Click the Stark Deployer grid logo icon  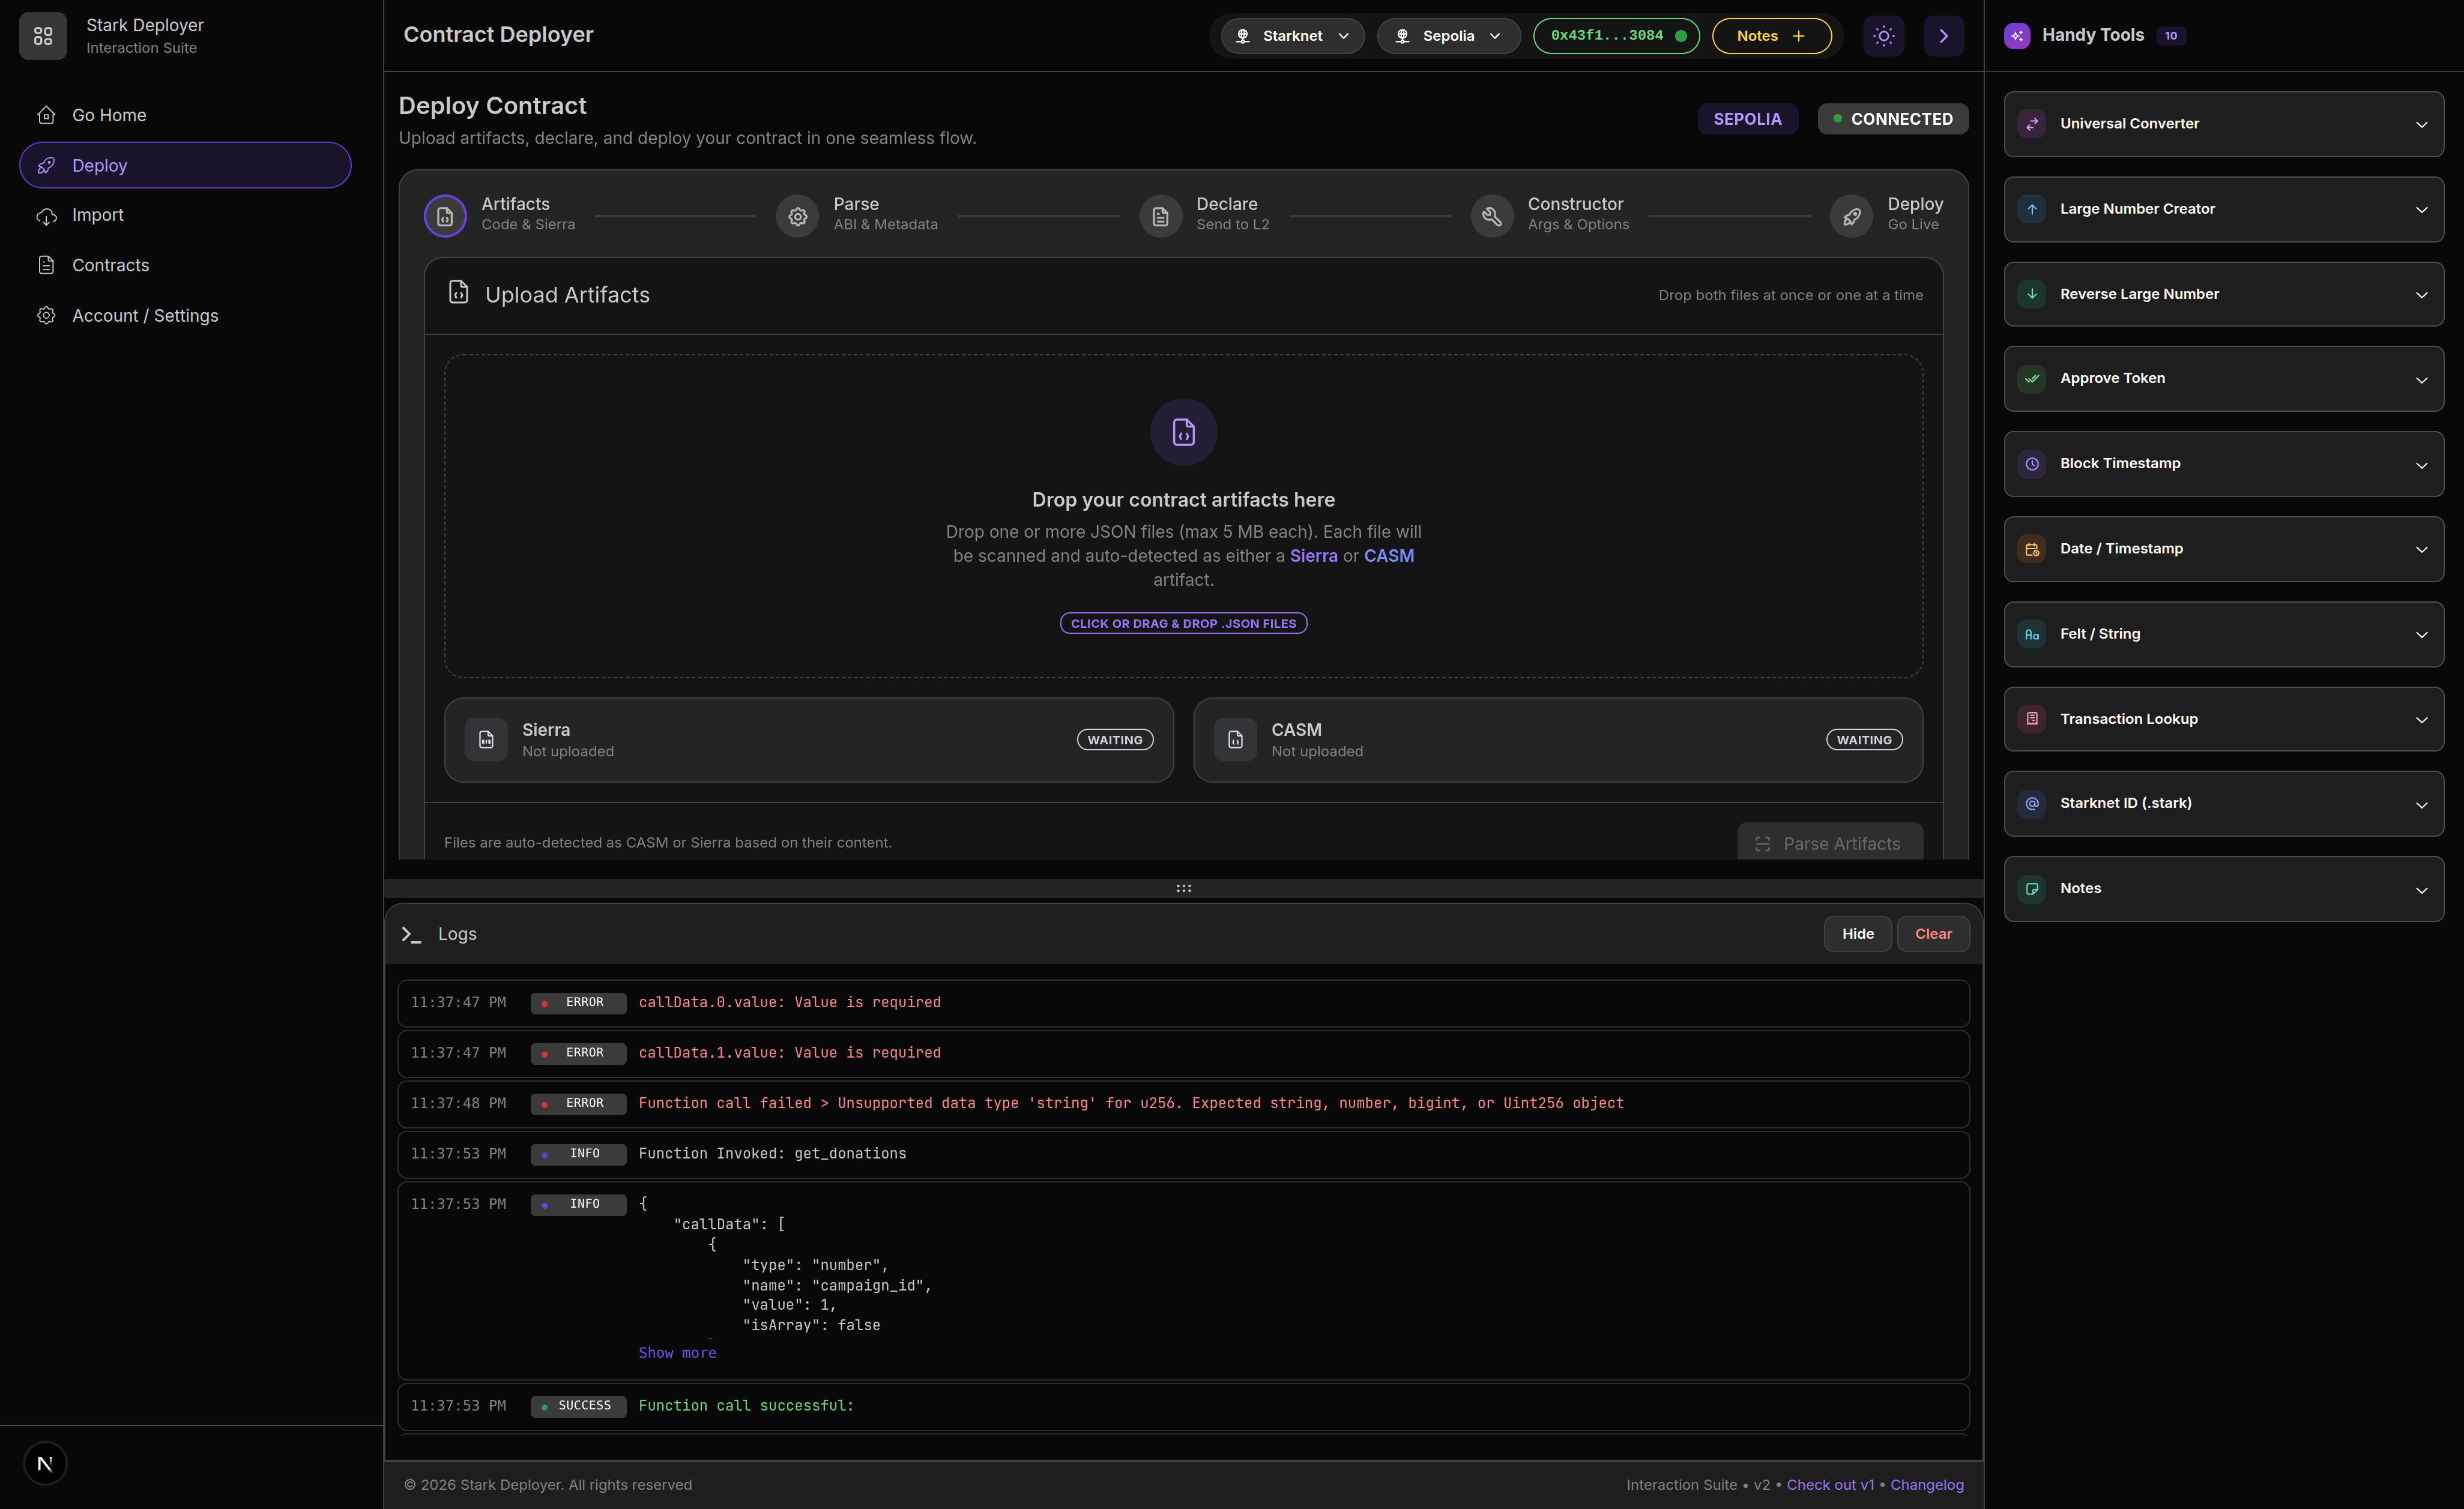(43, 36)
